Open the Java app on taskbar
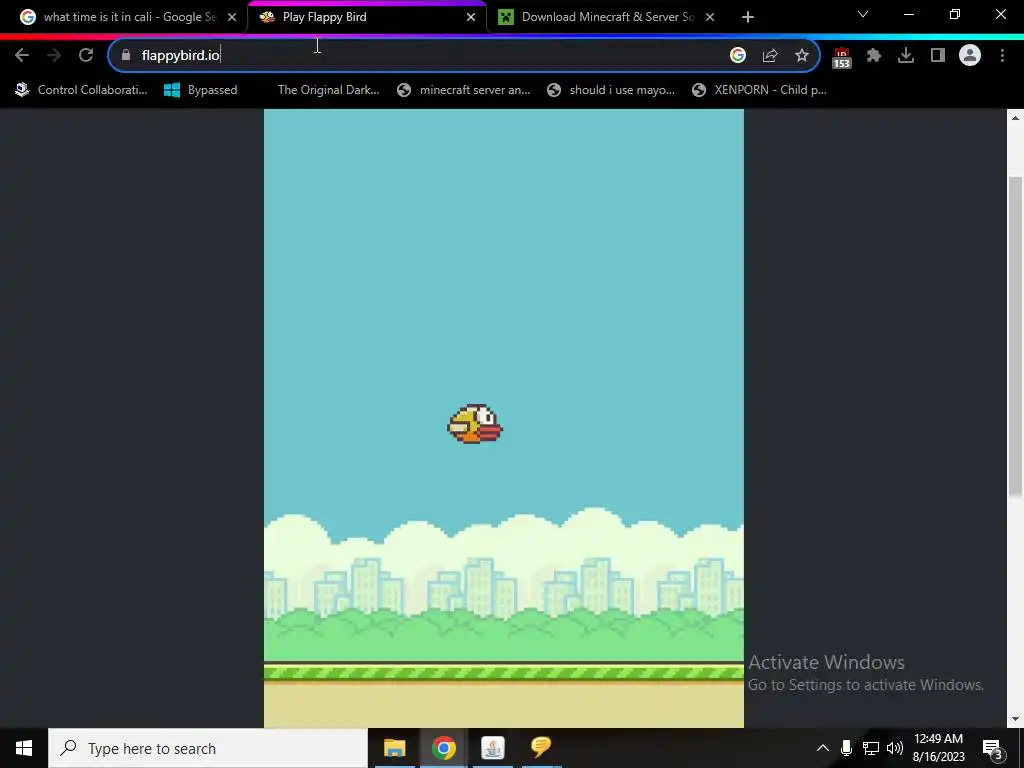 pyautogui.click(x=492, y=748)
